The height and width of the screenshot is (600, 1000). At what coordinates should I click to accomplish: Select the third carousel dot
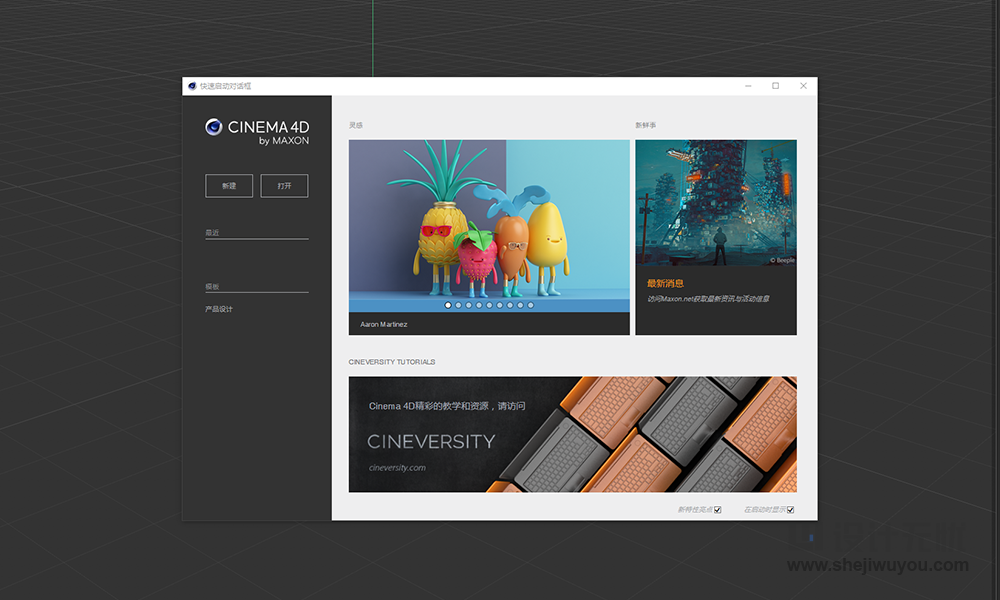[x=469, y=305]
